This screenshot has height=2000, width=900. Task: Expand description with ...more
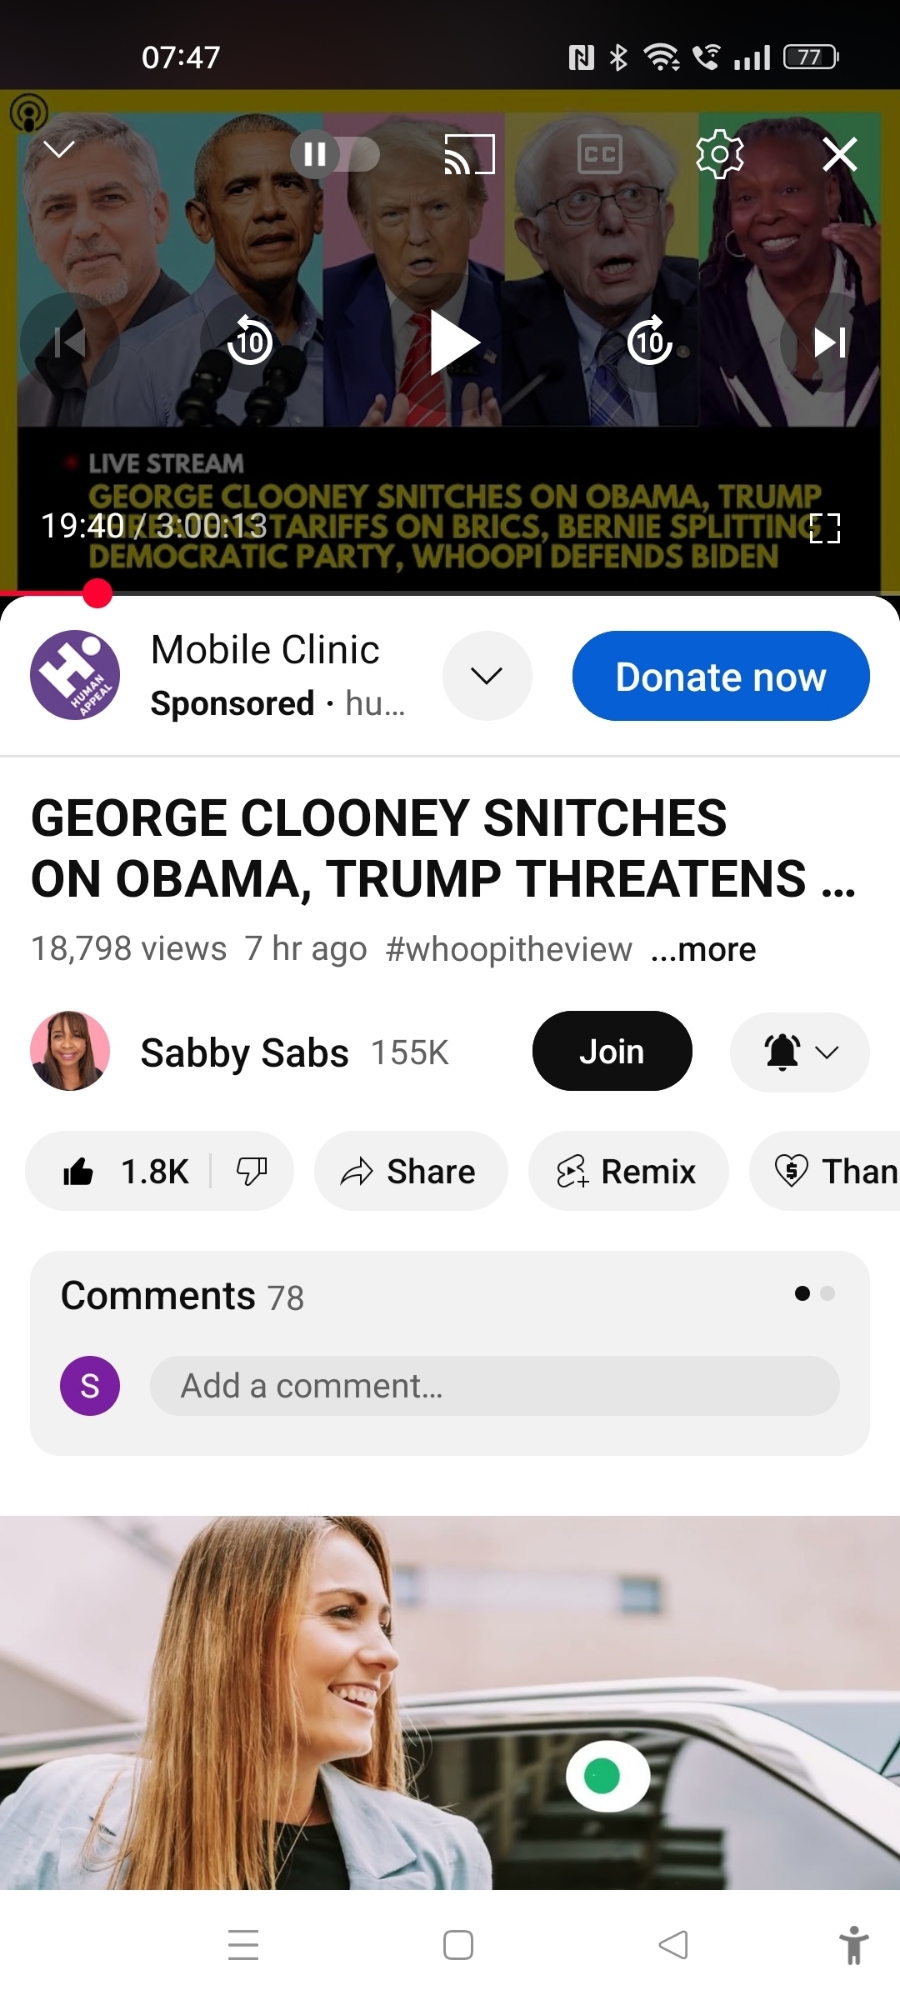[x=703, y=949]
